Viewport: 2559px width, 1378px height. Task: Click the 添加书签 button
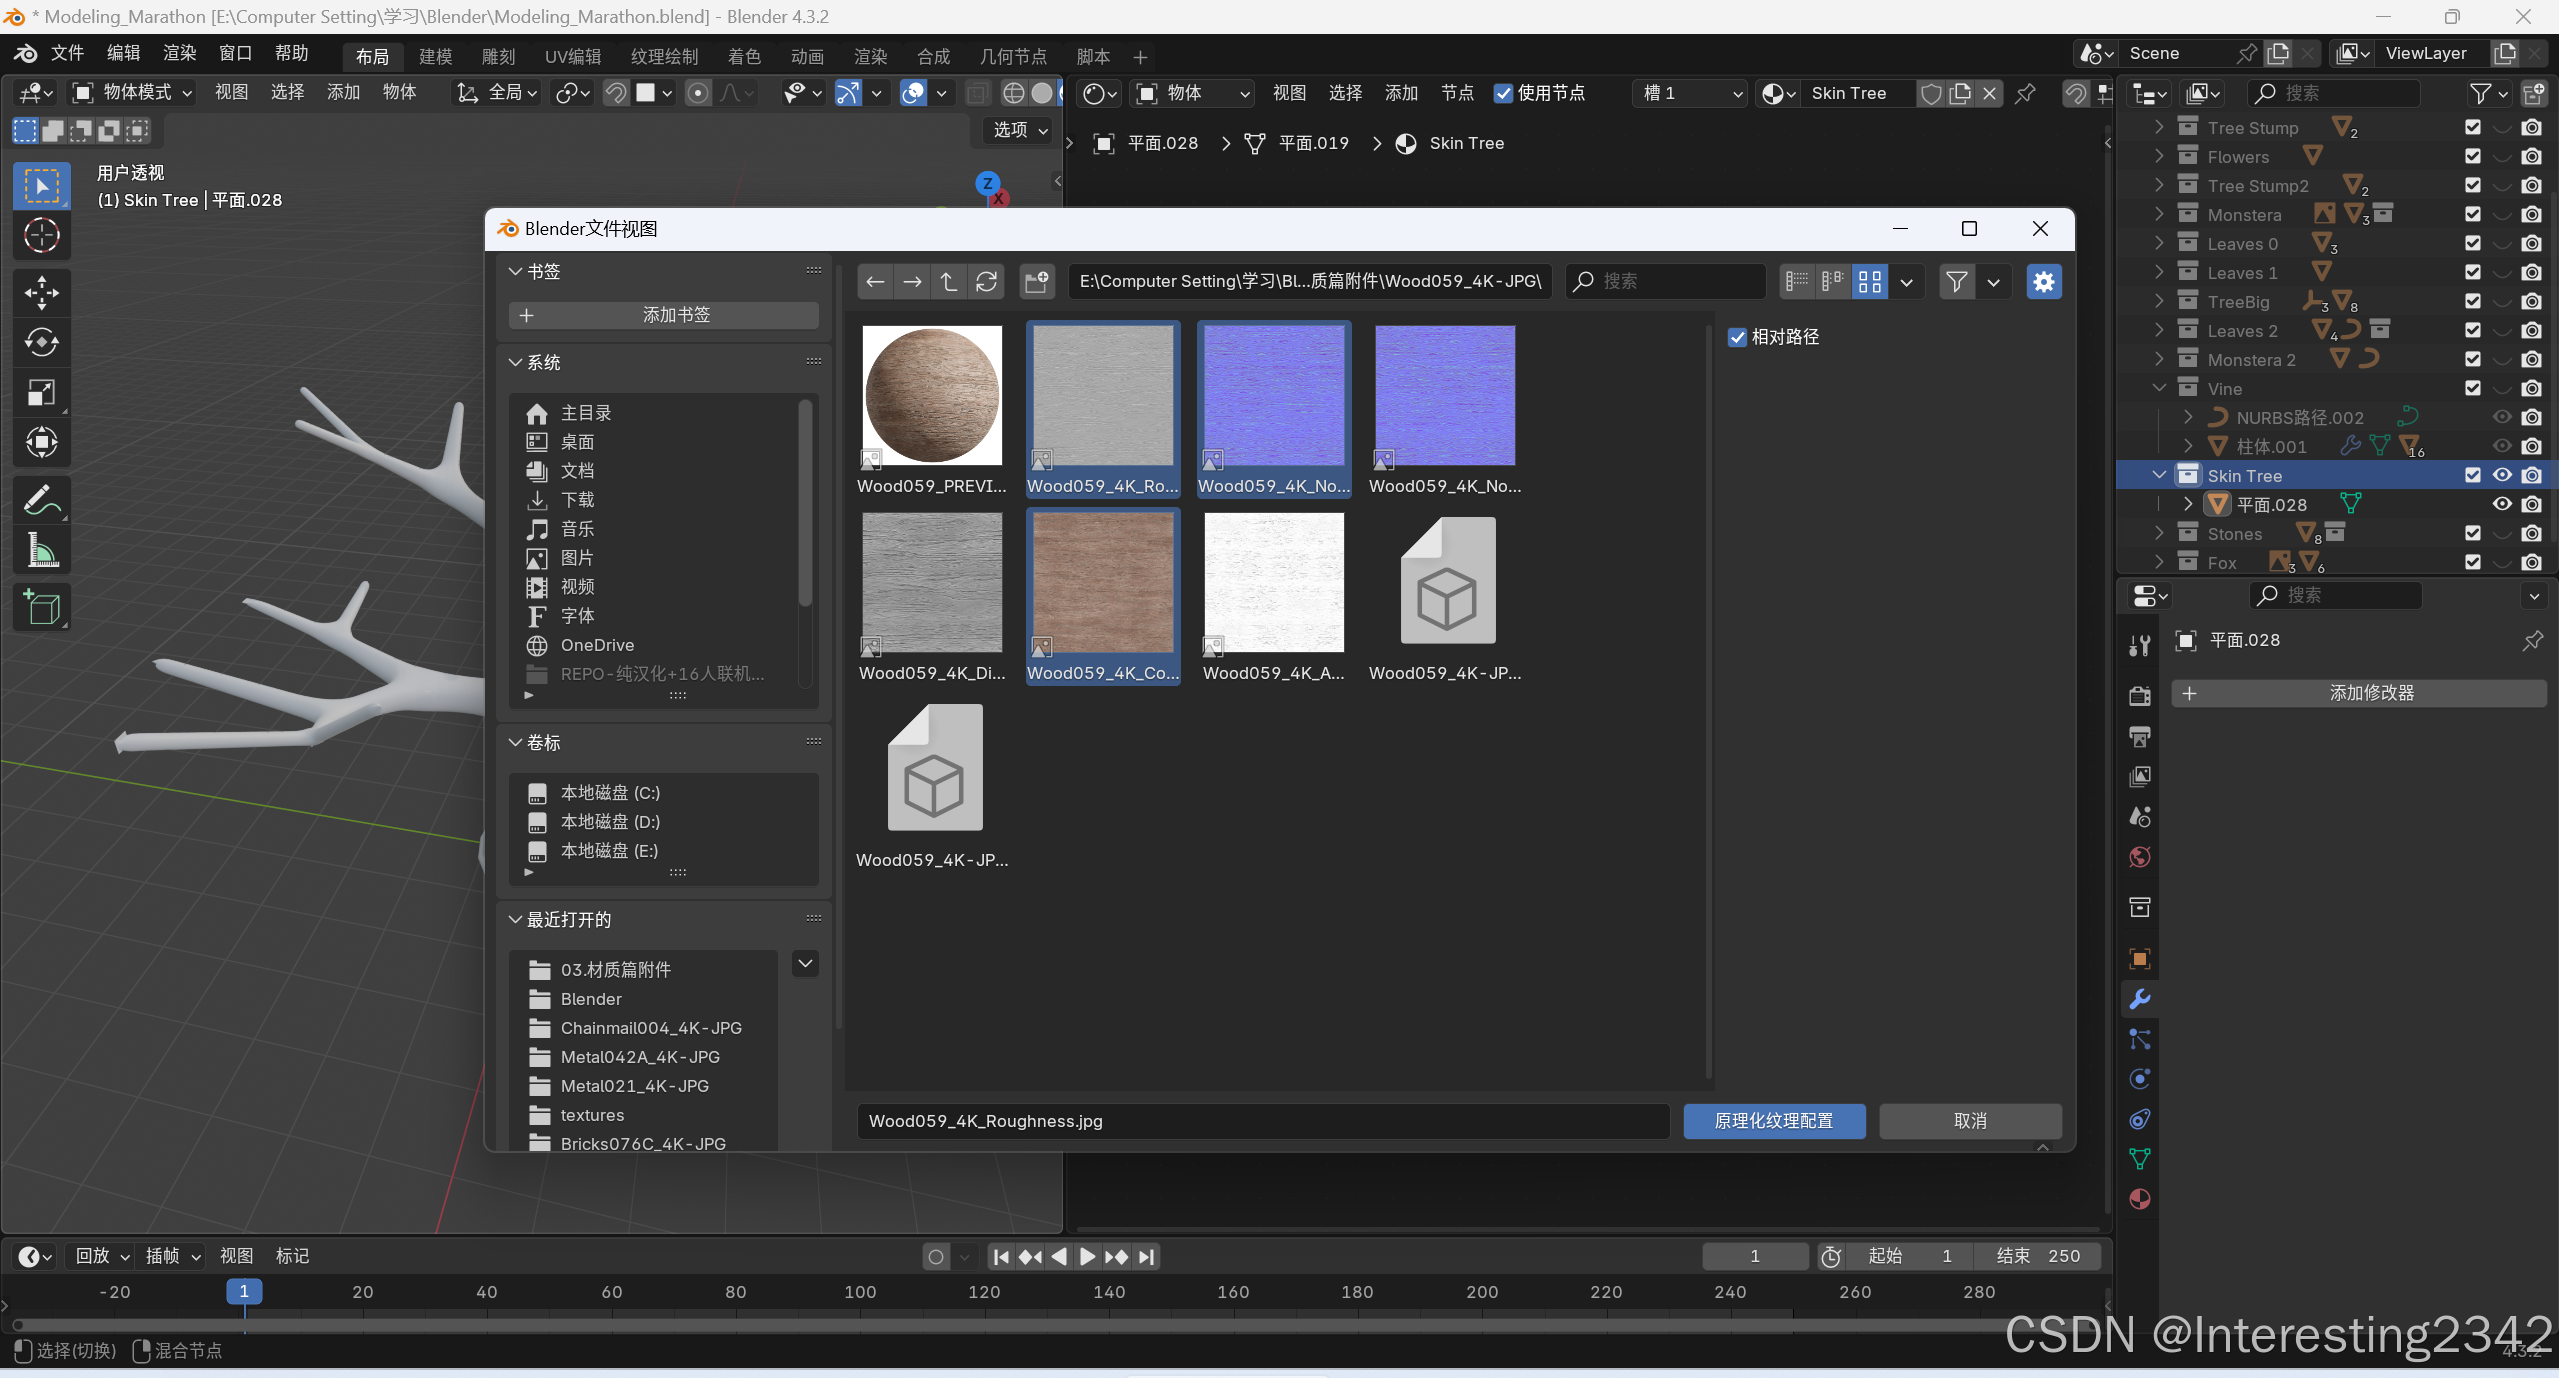pos(664,315)
